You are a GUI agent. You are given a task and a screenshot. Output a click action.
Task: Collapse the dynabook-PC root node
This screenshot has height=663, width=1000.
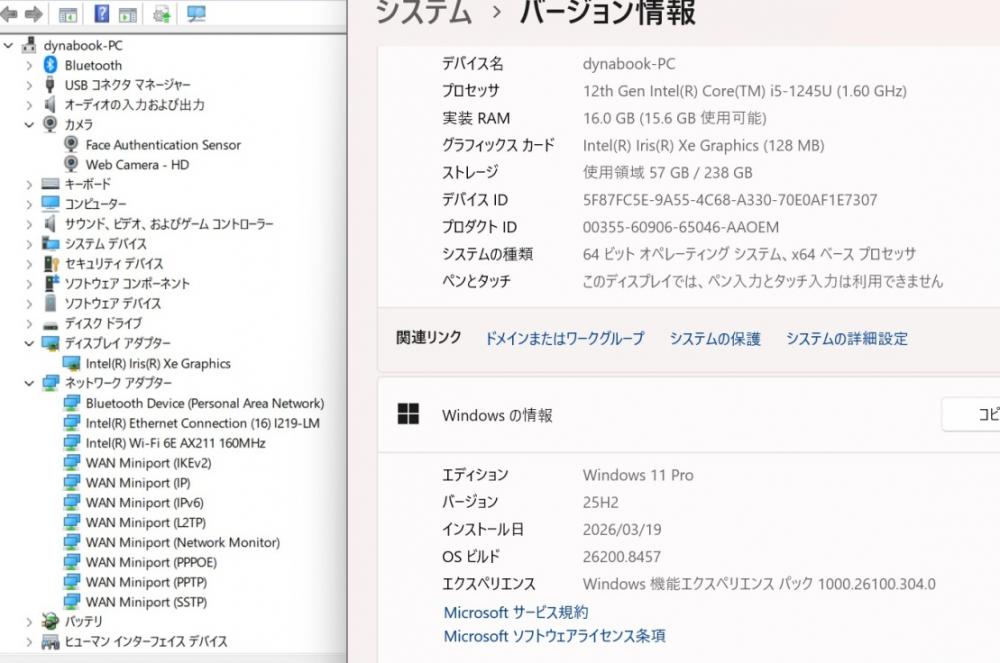tap(8, 45)
